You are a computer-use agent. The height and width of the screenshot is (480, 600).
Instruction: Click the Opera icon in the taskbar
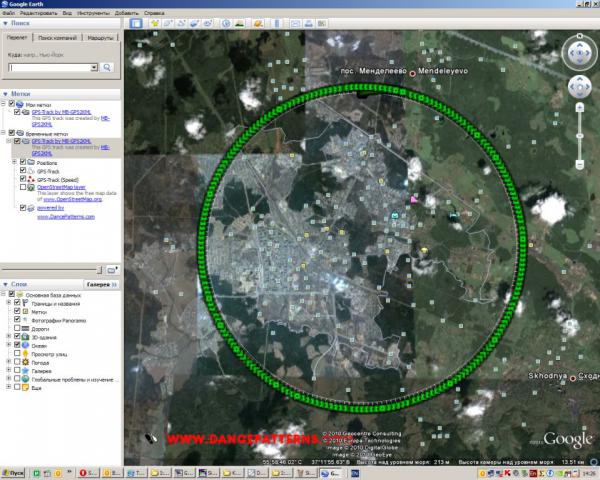[83, 473]
